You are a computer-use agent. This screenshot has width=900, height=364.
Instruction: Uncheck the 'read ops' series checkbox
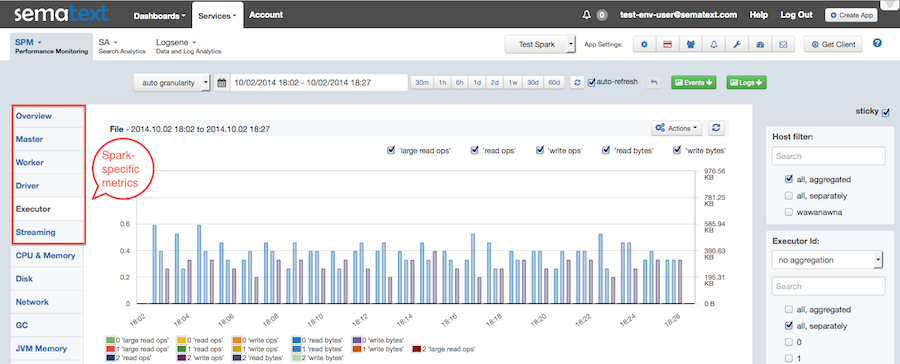(x=475, y=150)
